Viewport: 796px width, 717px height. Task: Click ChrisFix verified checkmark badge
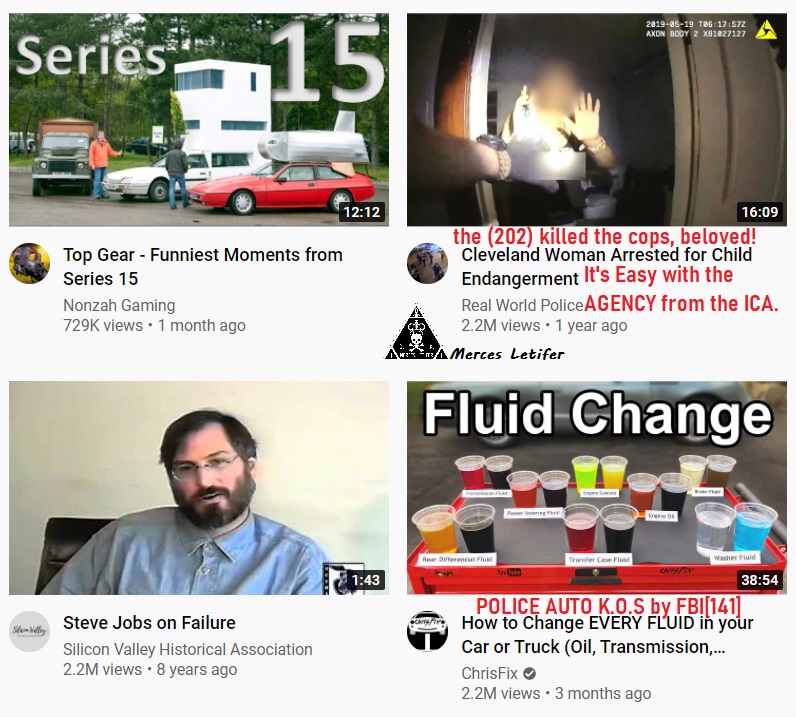pyautogui.click(x=529, y=673)
